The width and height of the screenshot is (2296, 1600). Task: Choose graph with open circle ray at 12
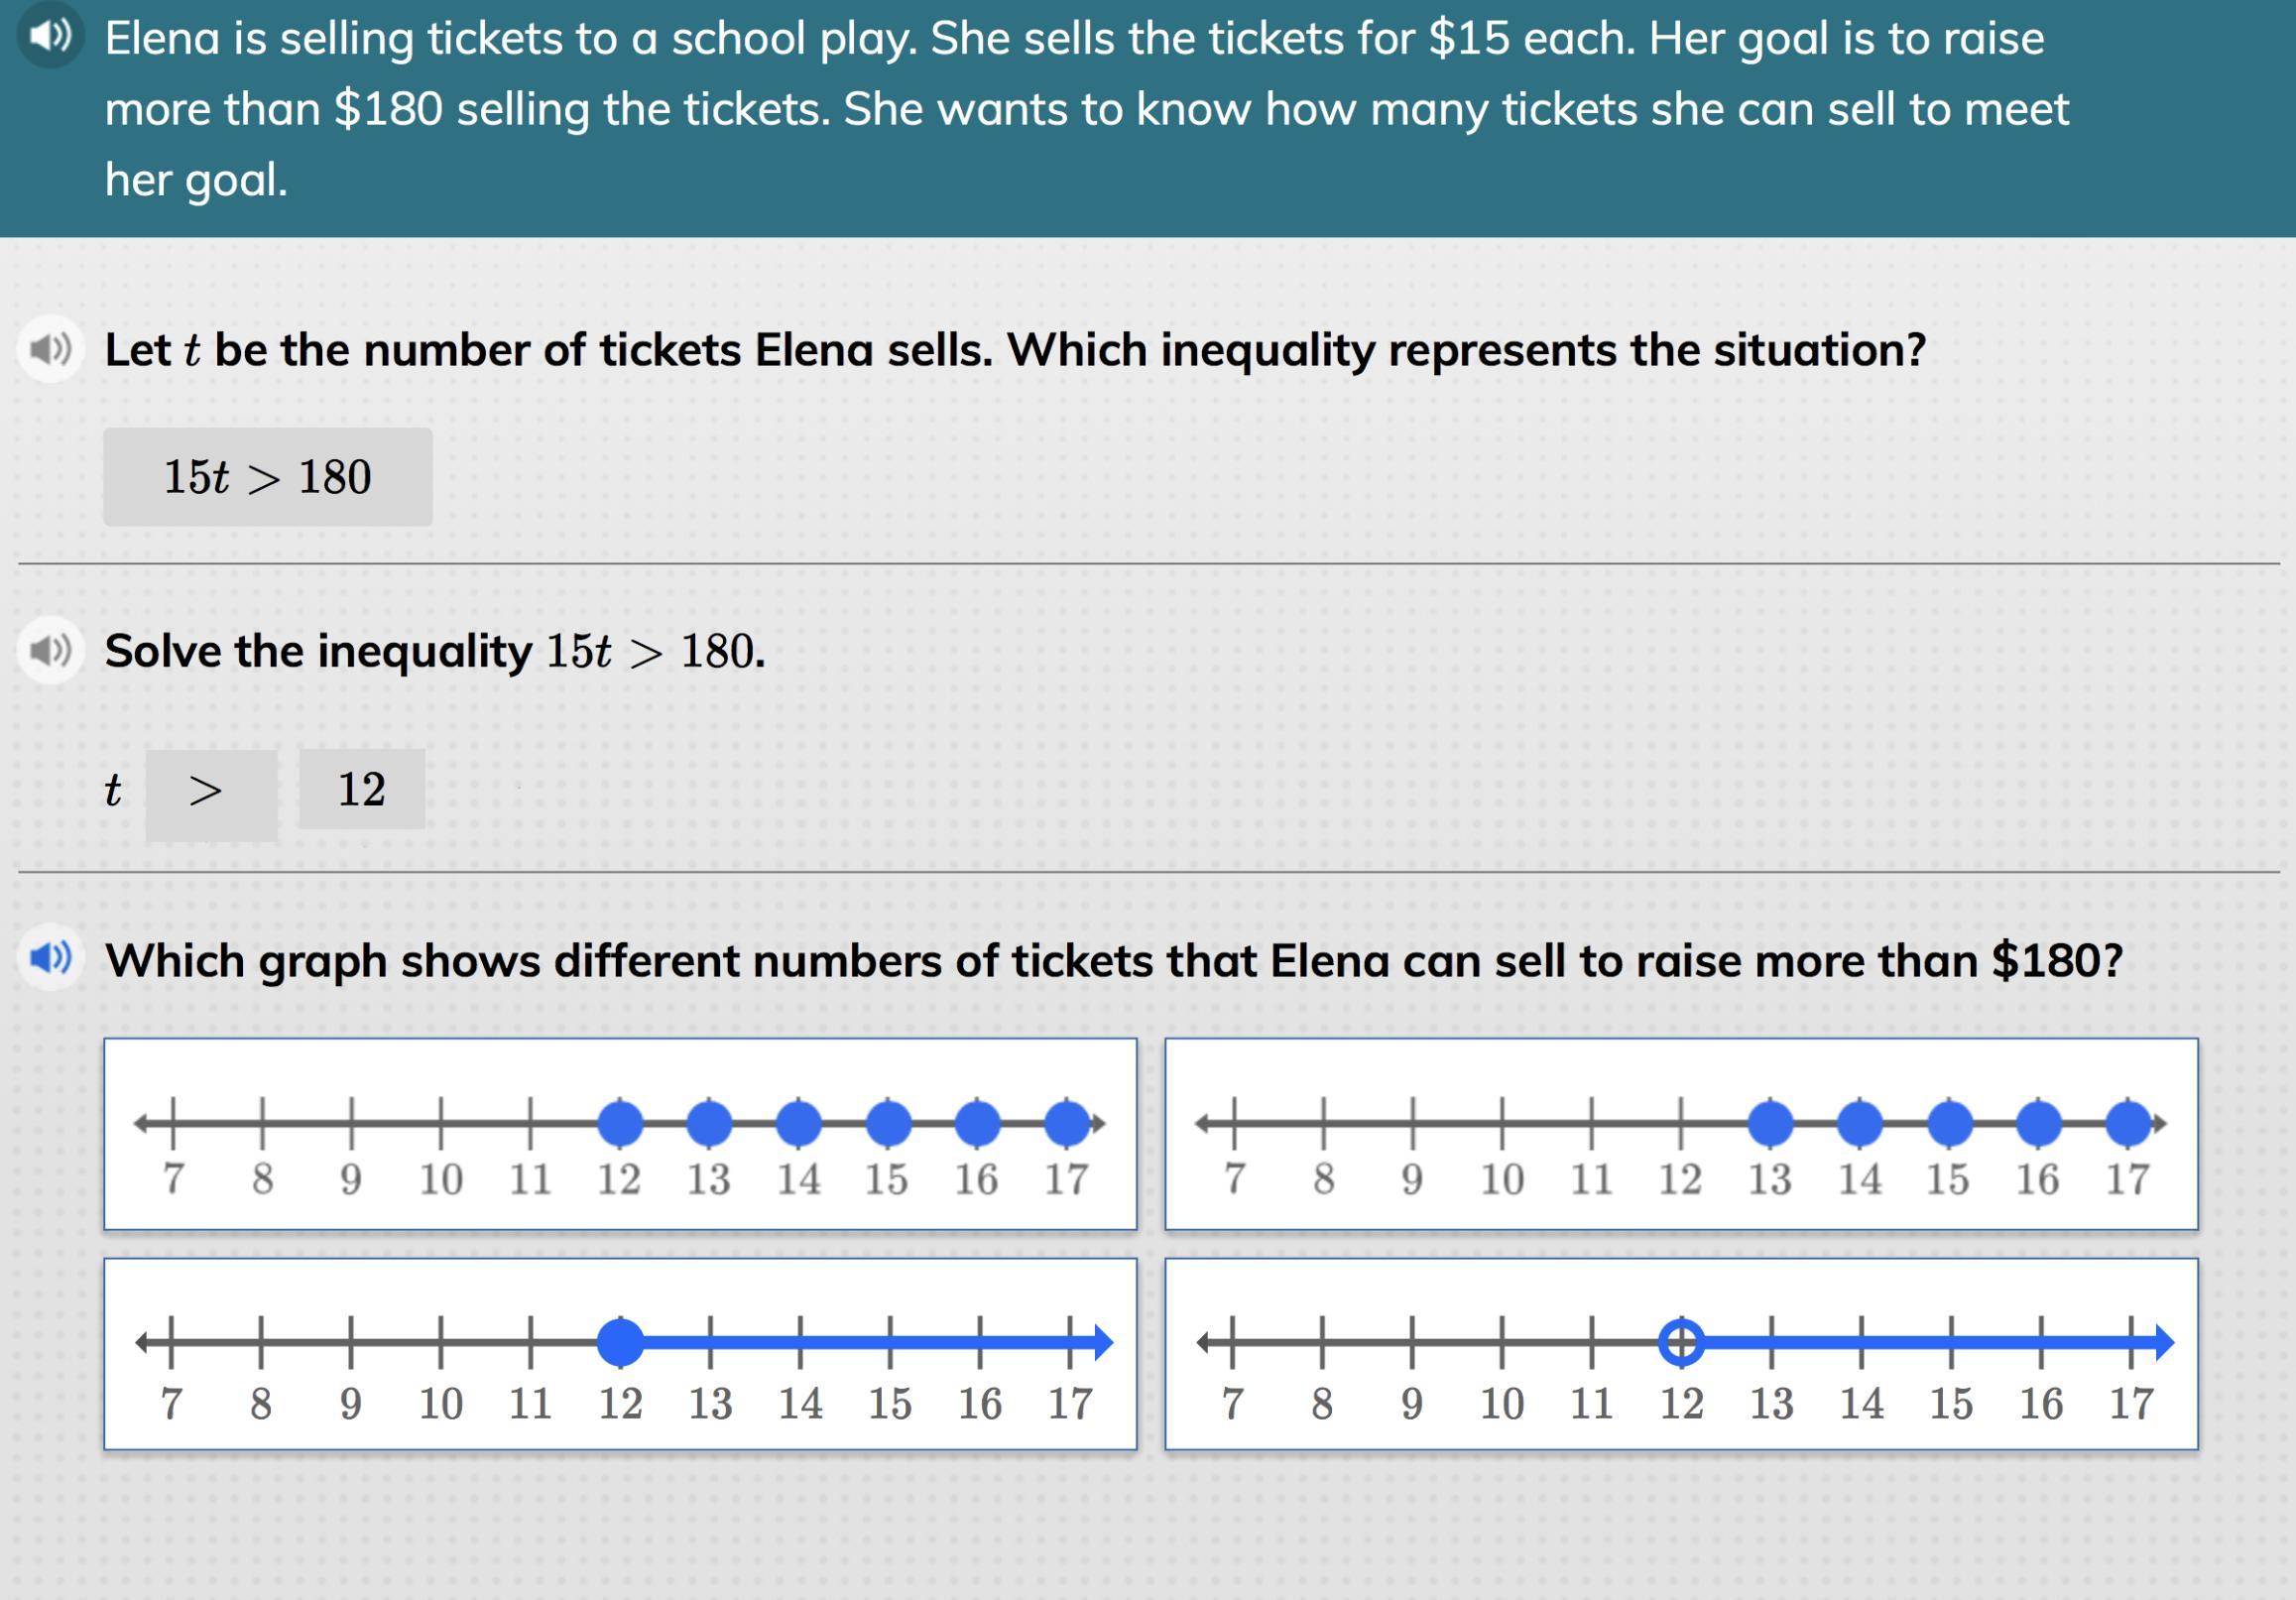(1681, 1354)
